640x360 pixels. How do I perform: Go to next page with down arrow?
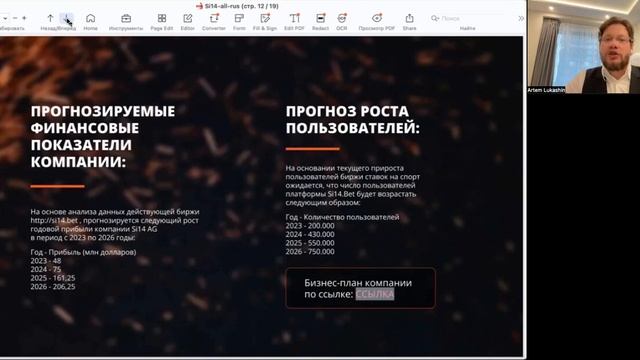pyautogui.click(x=67, y=18)
